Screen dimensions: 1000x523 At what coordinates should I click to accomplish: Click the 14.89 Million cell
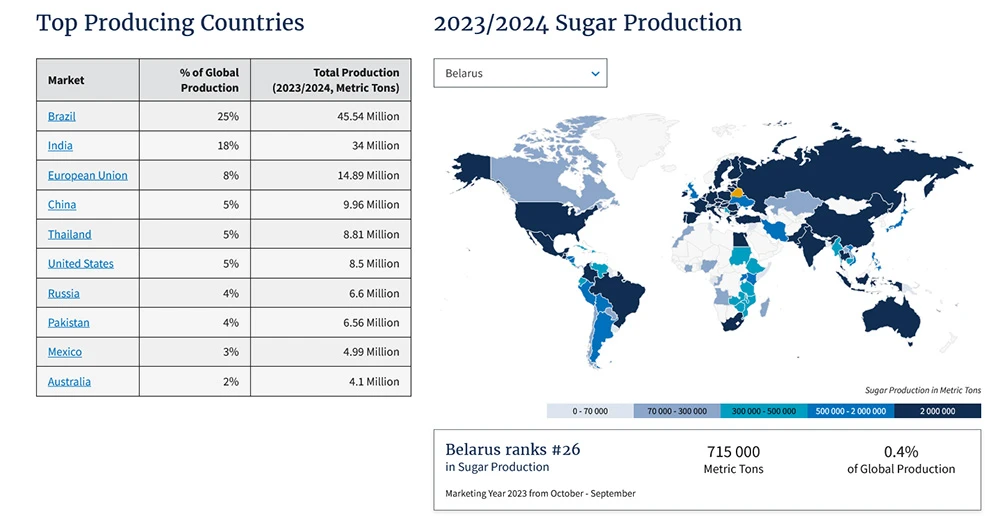pyautogui.click(x=330, y=175)
